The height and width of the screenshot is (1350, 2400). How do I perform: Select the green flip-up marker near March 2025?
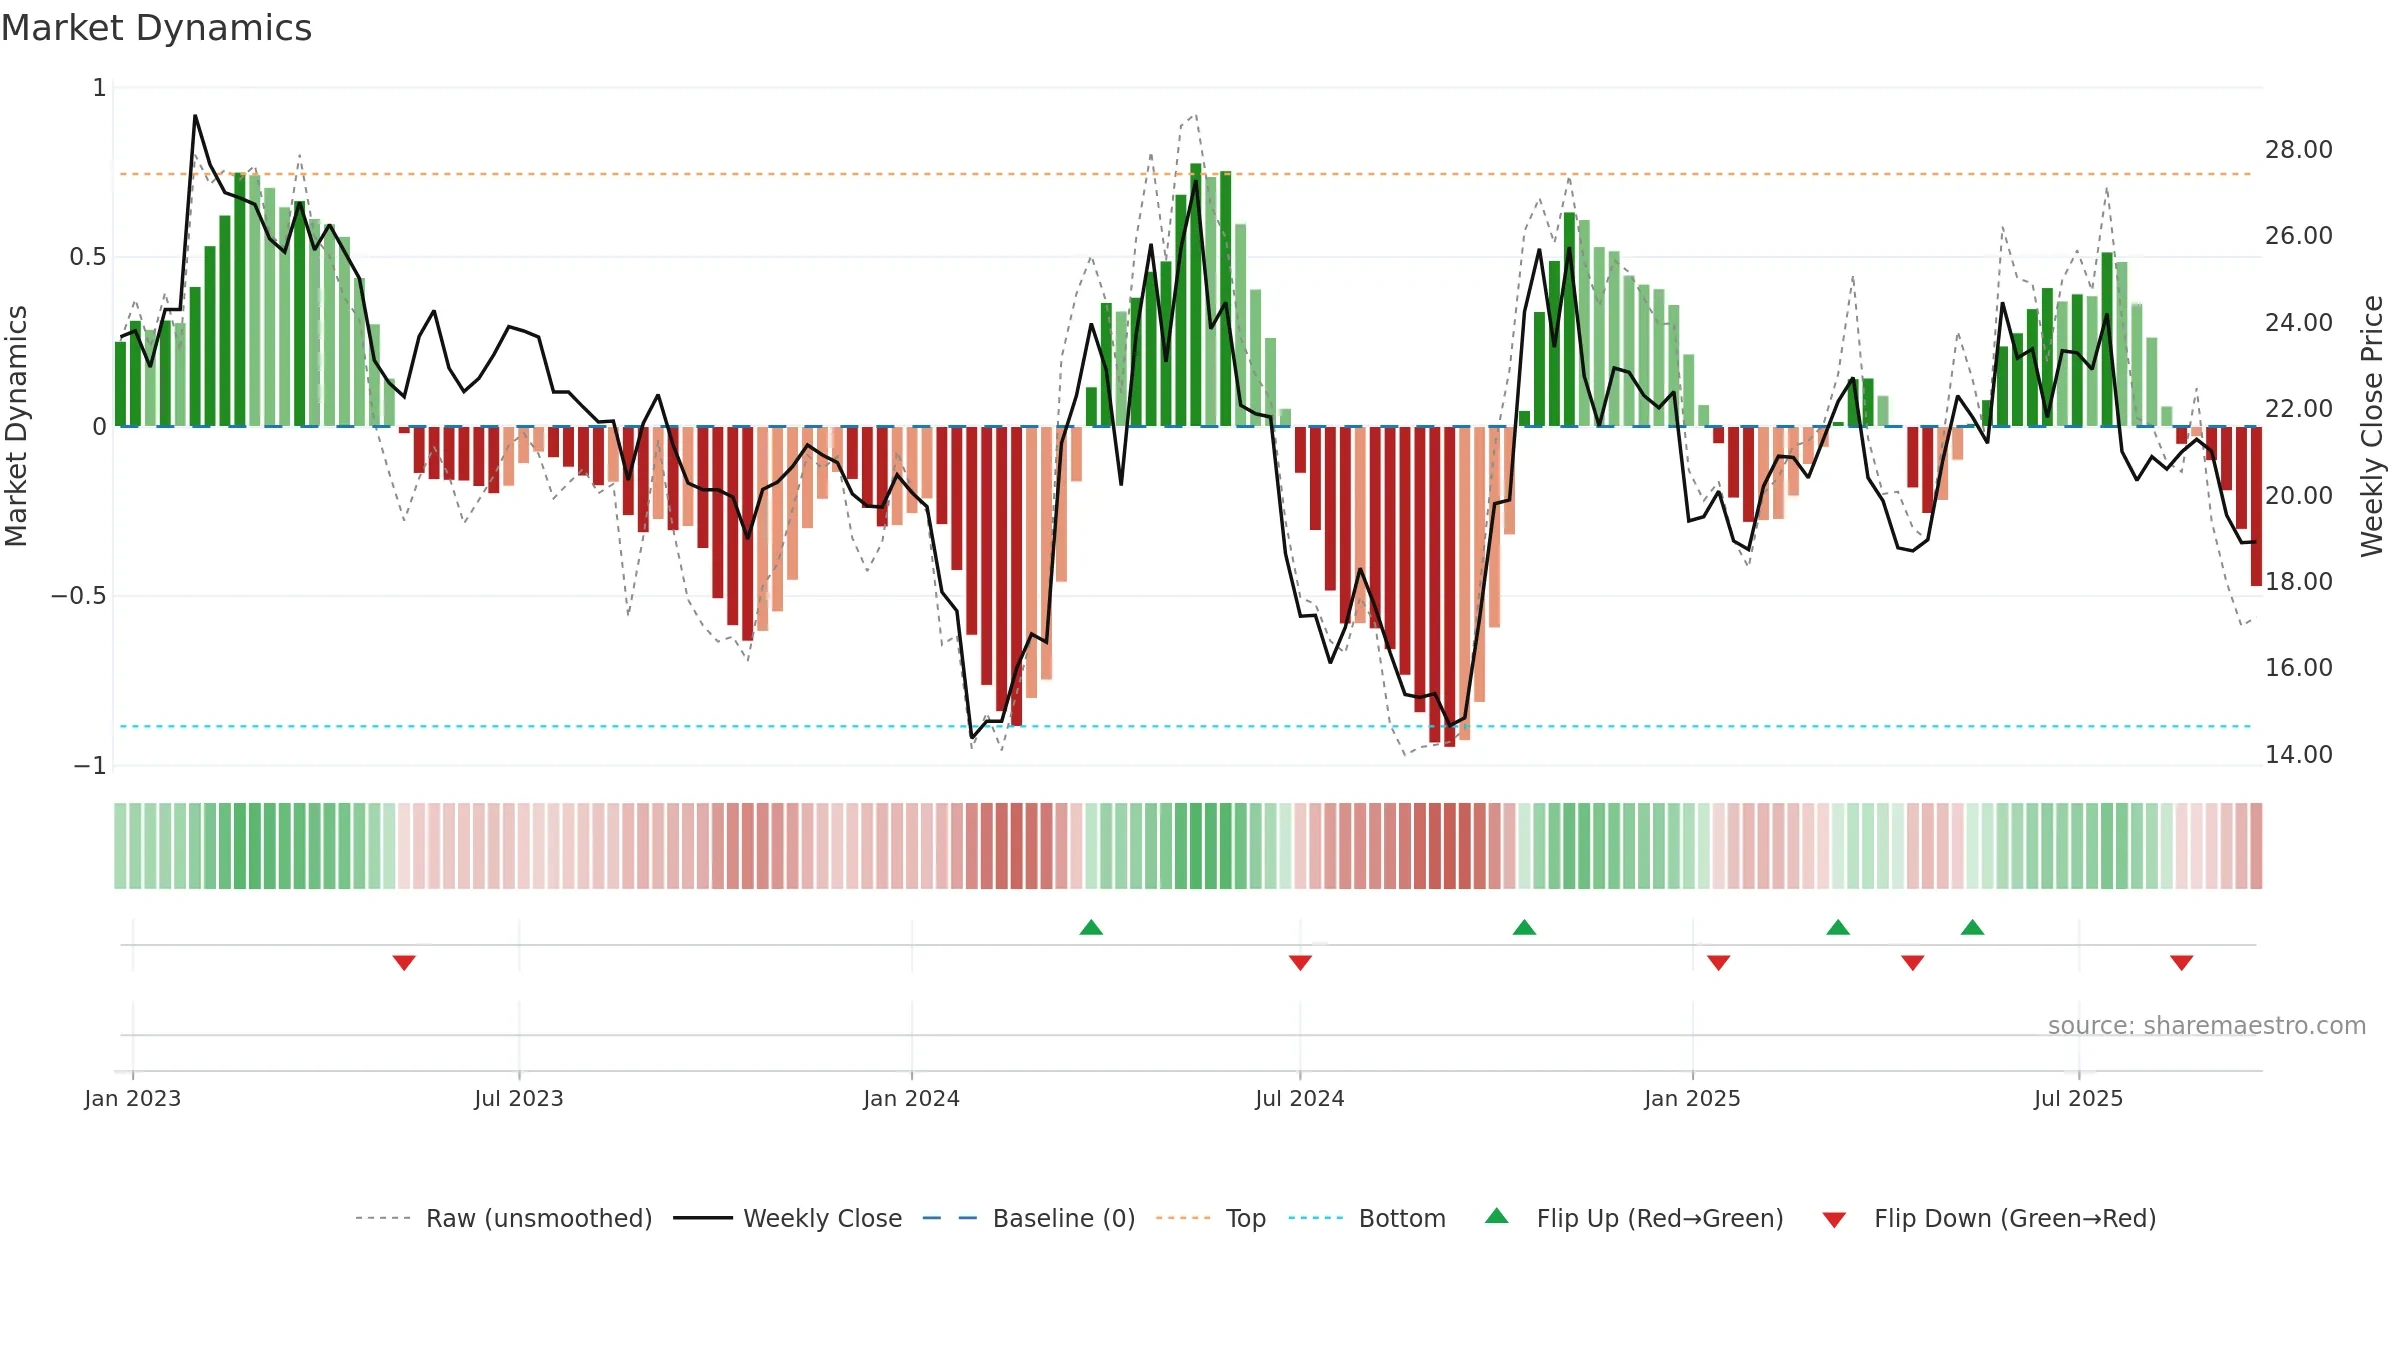[1838, 928]
